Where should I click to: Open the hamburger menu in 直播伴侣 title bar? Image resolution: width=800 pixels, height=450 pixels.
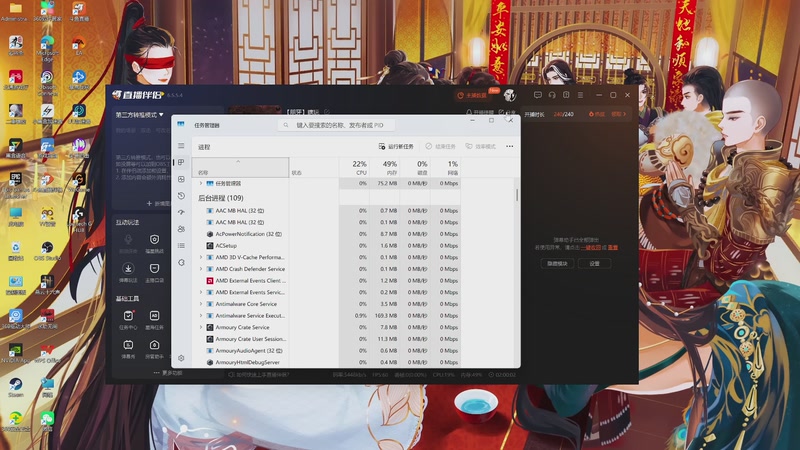point(580,95)
